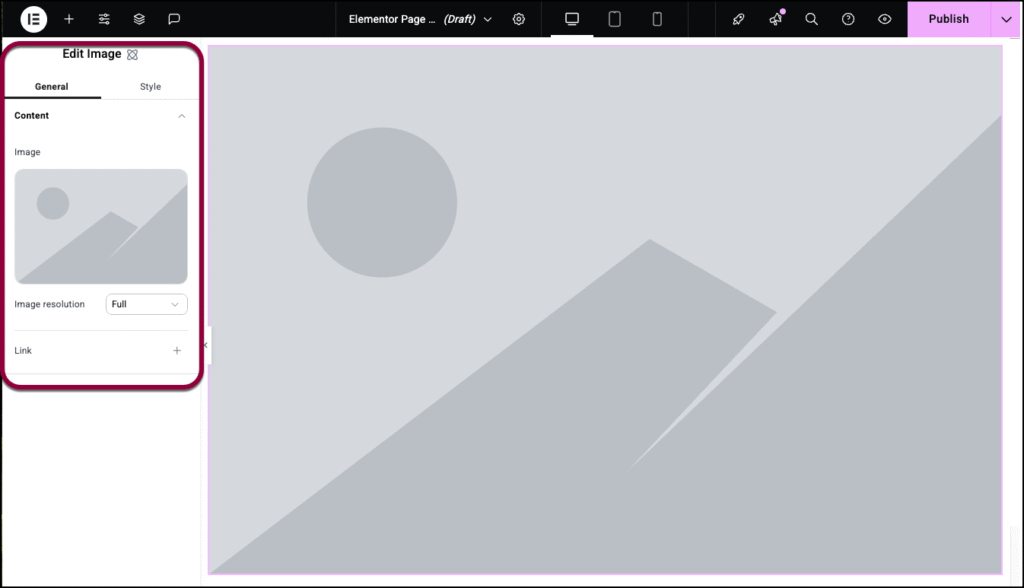The width and height of the screenshot is (1024, 588).
Task: Click the Publish button
Action: pos(948,19)
